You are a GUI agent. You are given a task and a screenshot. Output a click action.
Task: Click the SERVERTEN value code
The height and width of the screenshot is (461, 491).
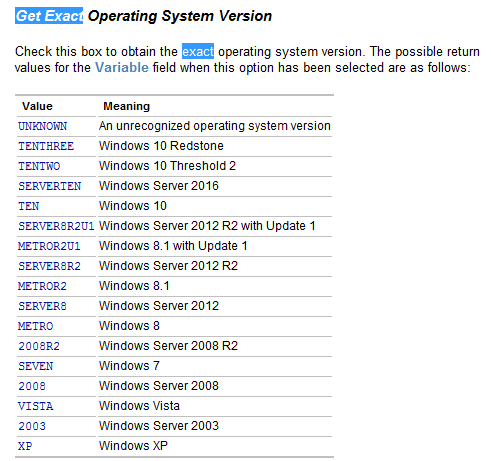click(50, 186)
